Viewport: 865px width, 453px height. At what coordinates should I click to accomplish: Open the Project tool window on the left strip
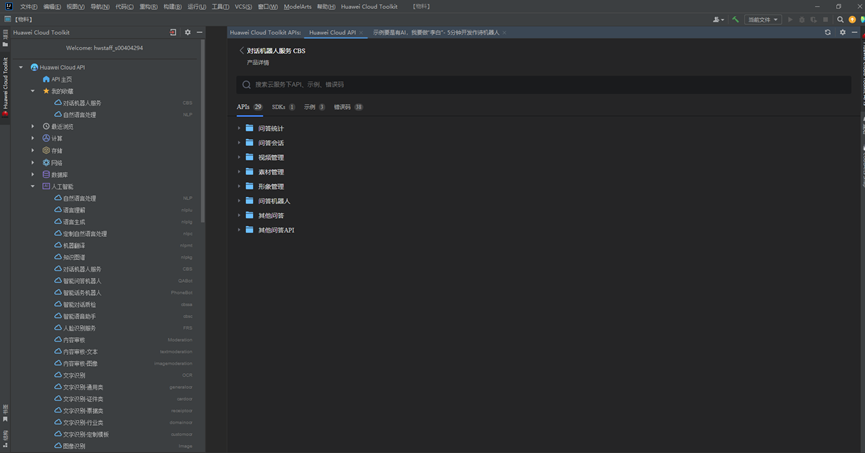coord(5,39)
